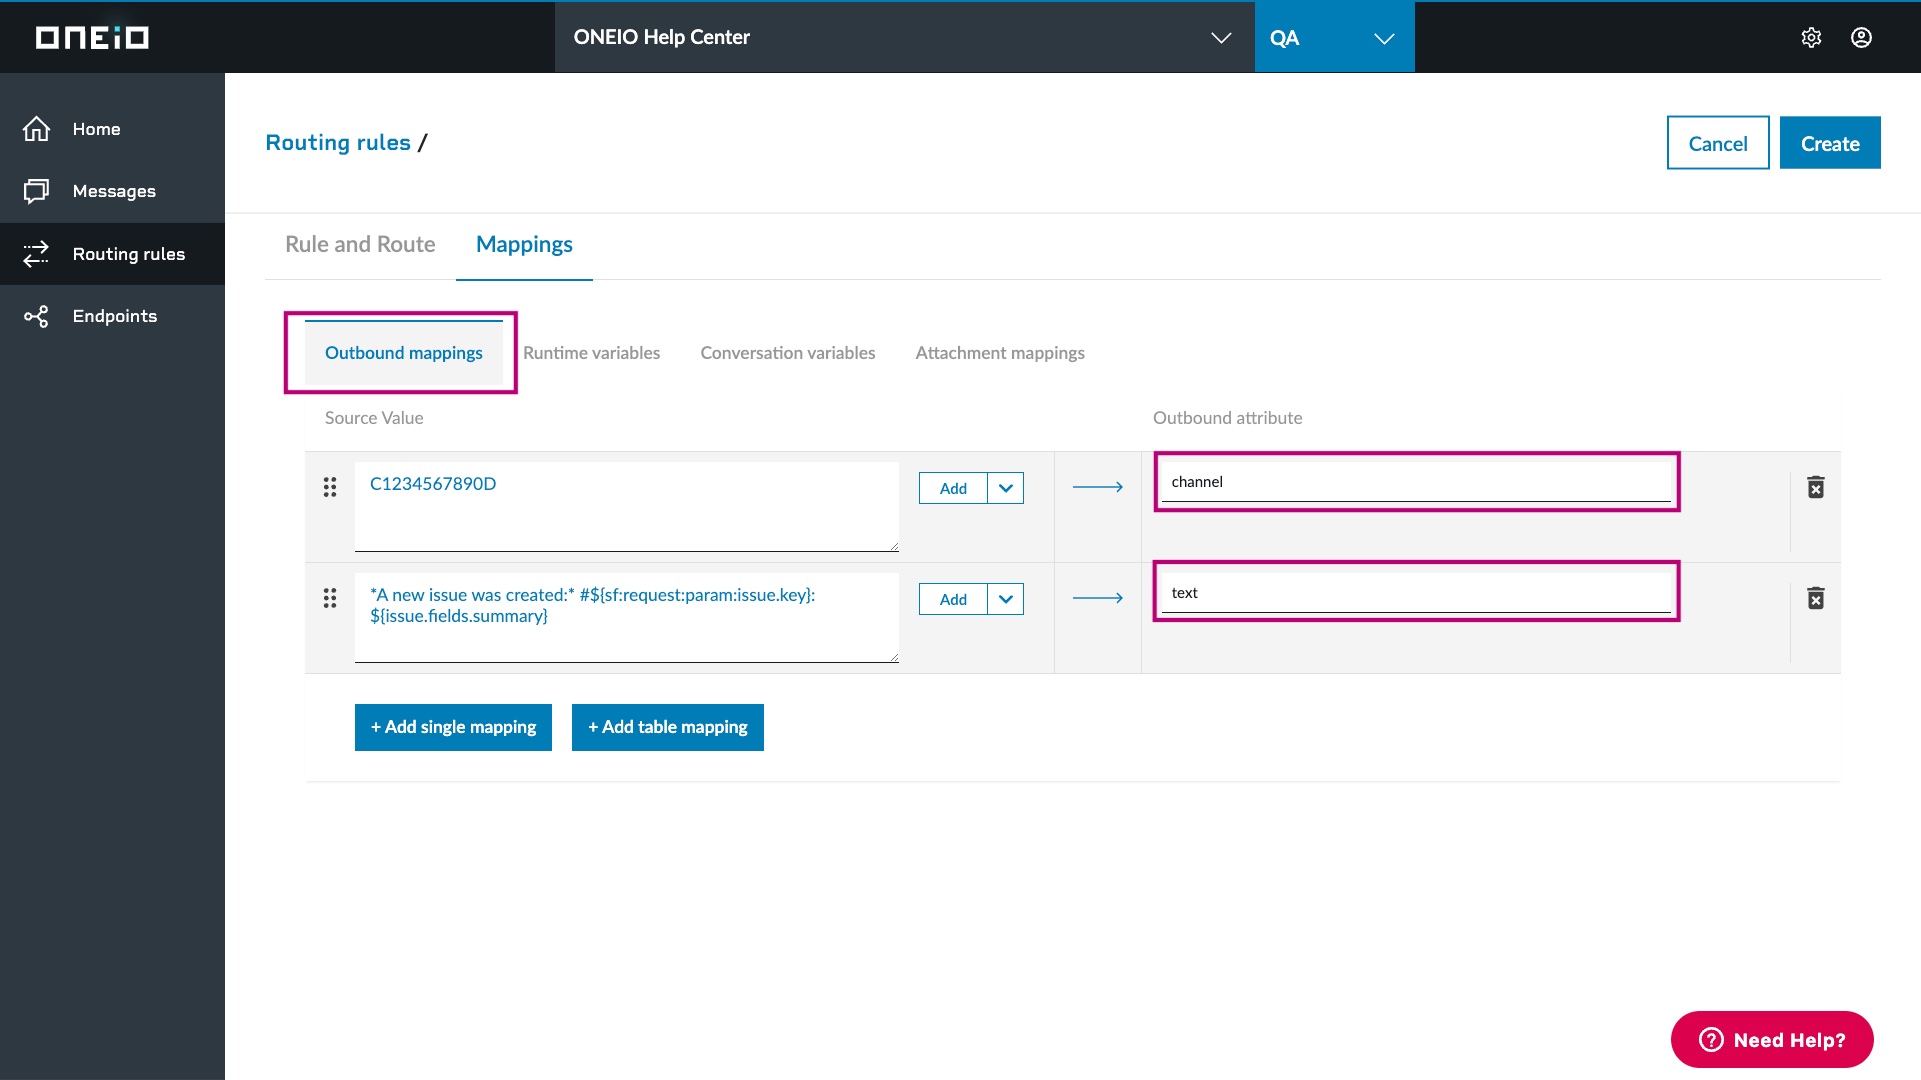Delete the text mapping row
Screen dimensions: 1921x1080
pyautogui.click(x=1816, y=598)
